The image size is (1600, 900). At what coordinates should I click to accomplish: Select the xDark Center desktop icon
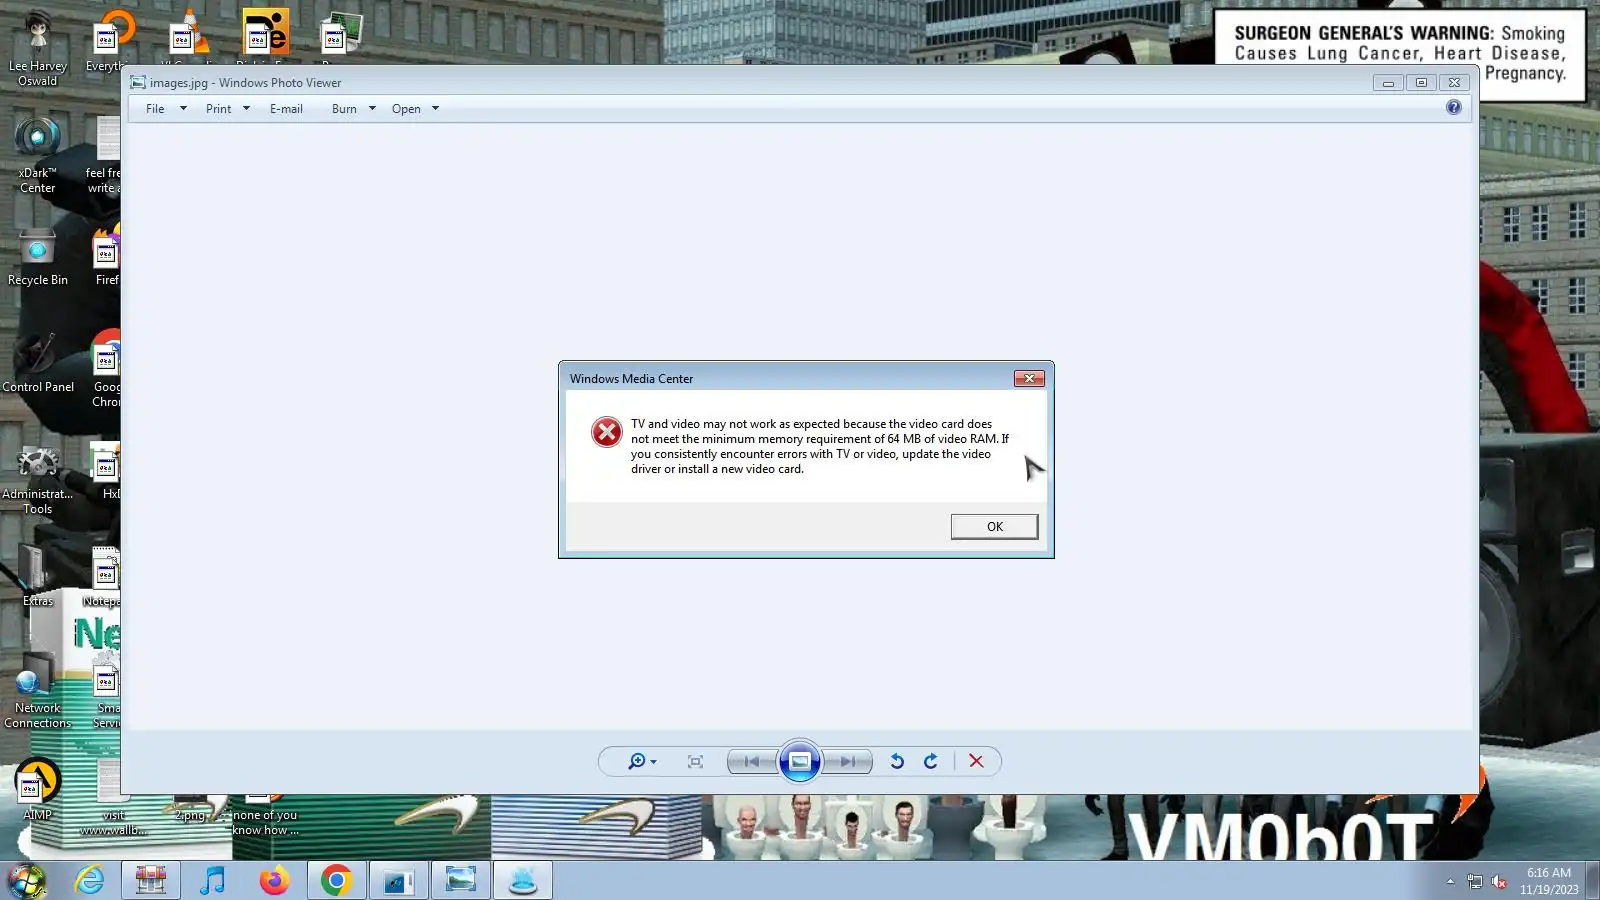click(x=38, y=155)
